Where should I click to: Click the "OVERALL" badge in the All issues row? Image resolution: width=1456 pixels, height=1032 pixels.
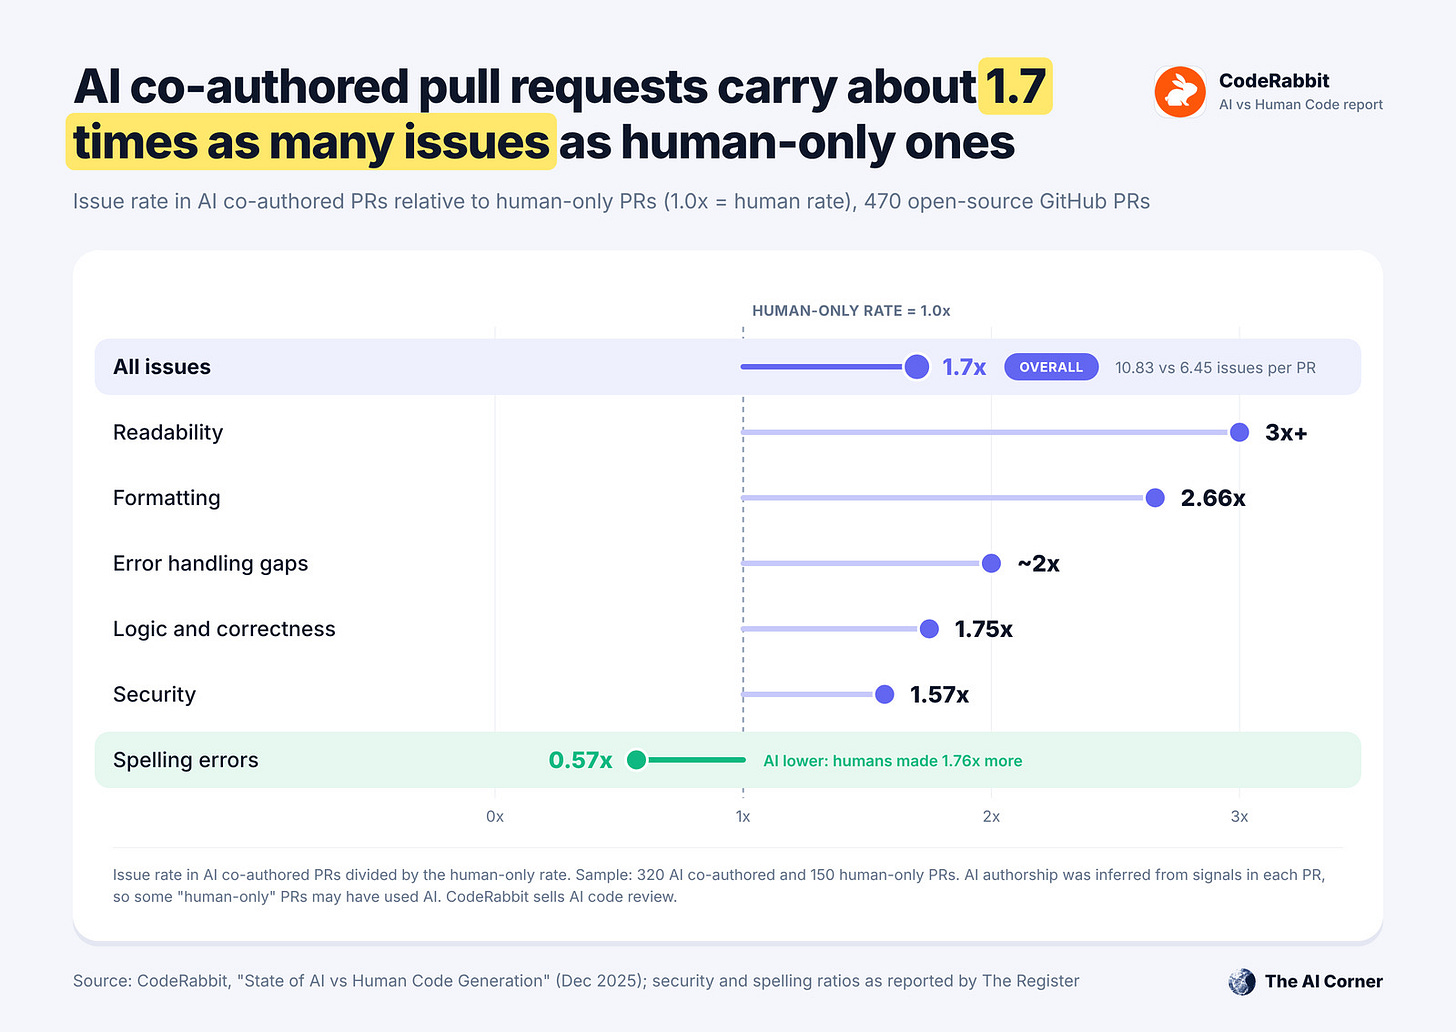1051,367
